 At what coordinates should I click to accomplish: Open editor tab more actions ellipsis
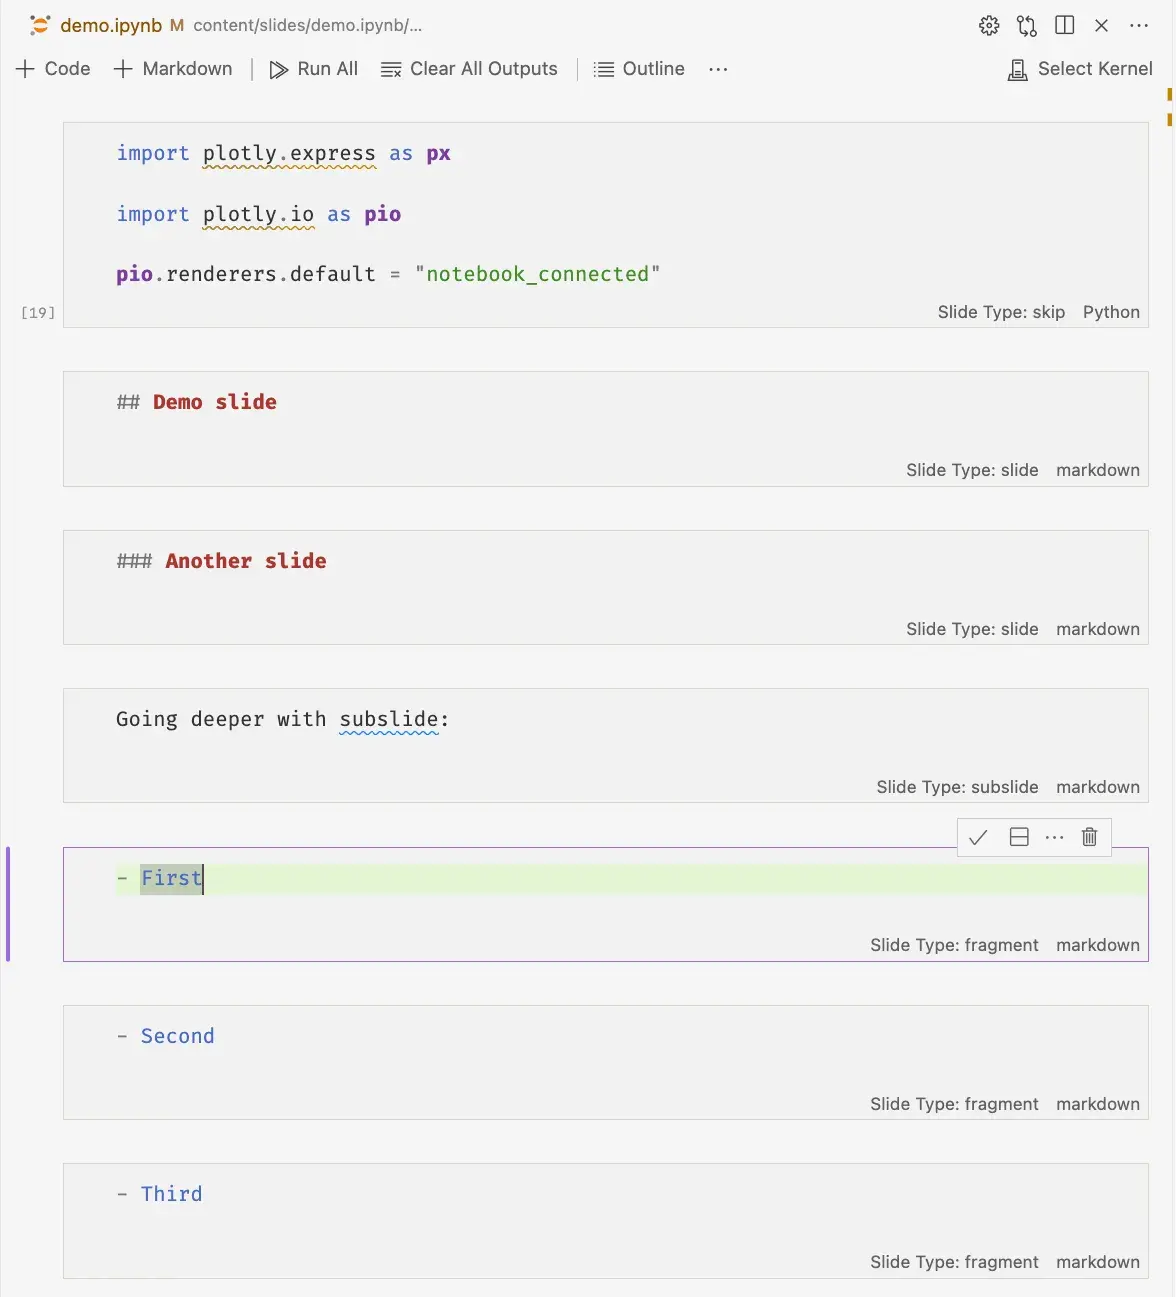pos(1139,26)
